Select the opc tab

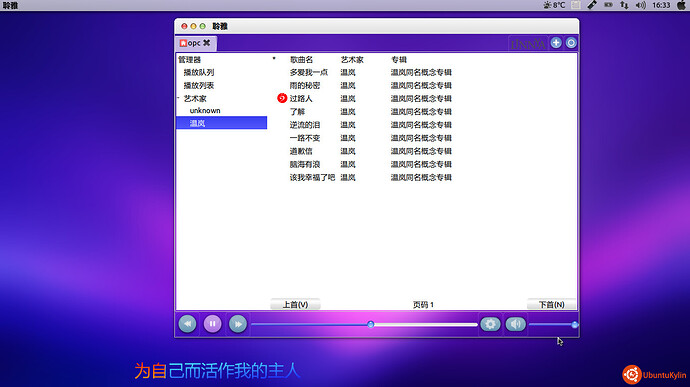click(196, 43)
